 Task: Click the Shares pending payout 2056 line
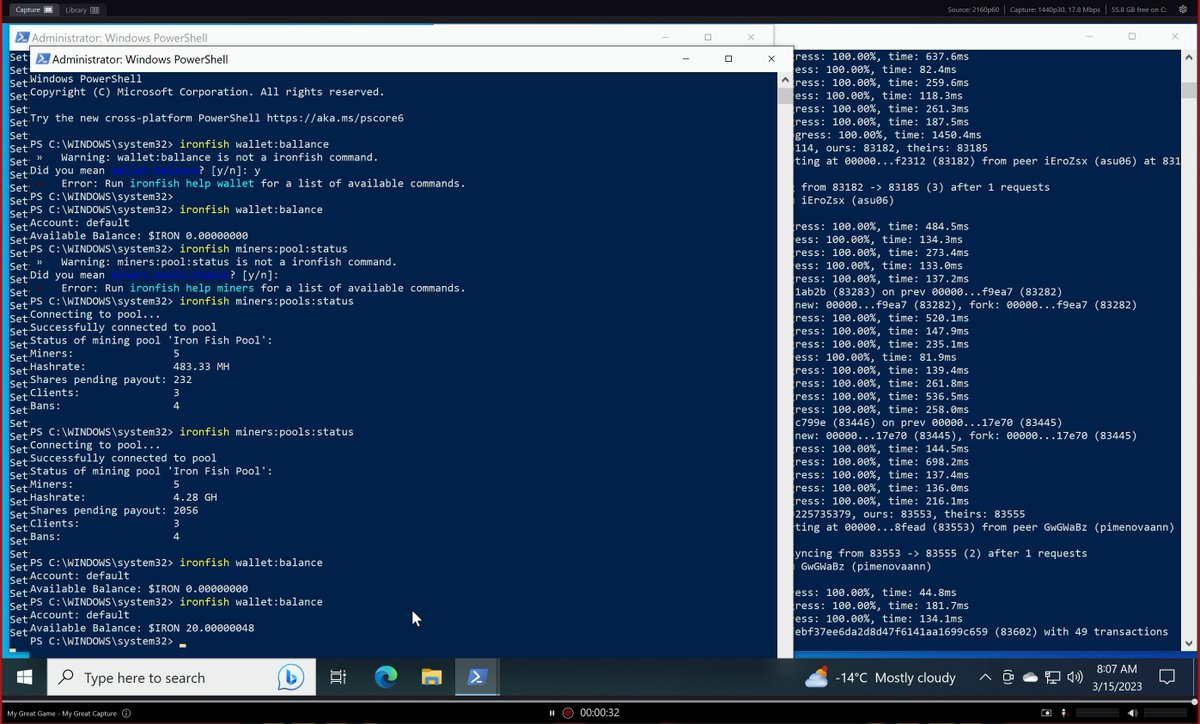coord(114,510)
